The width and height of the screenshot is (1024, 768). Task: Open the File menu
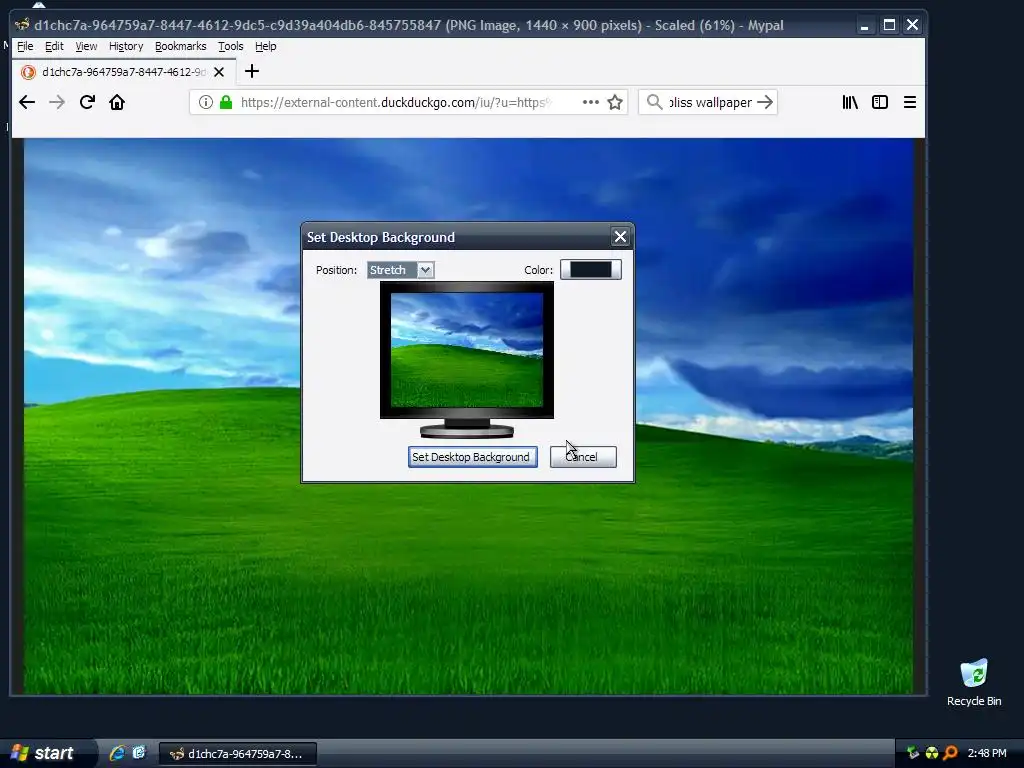coord(25,46)
